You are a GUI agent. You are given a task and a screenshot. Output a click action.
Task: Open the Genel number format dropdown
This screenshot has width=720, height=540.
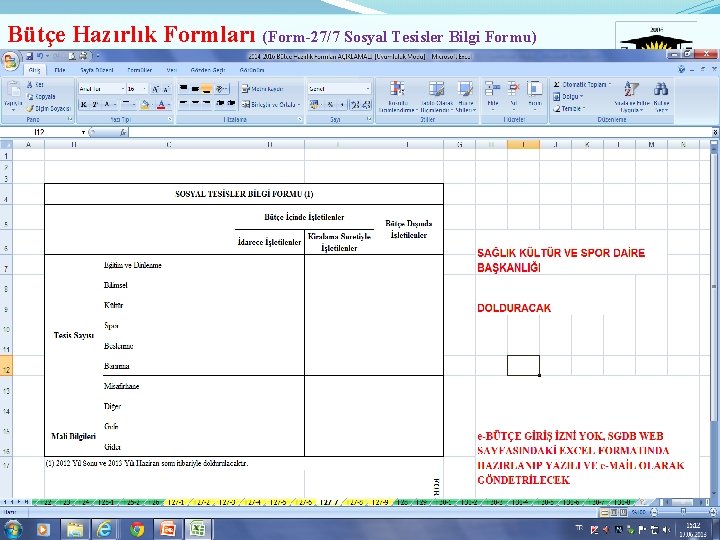click(x=368, y=89)
